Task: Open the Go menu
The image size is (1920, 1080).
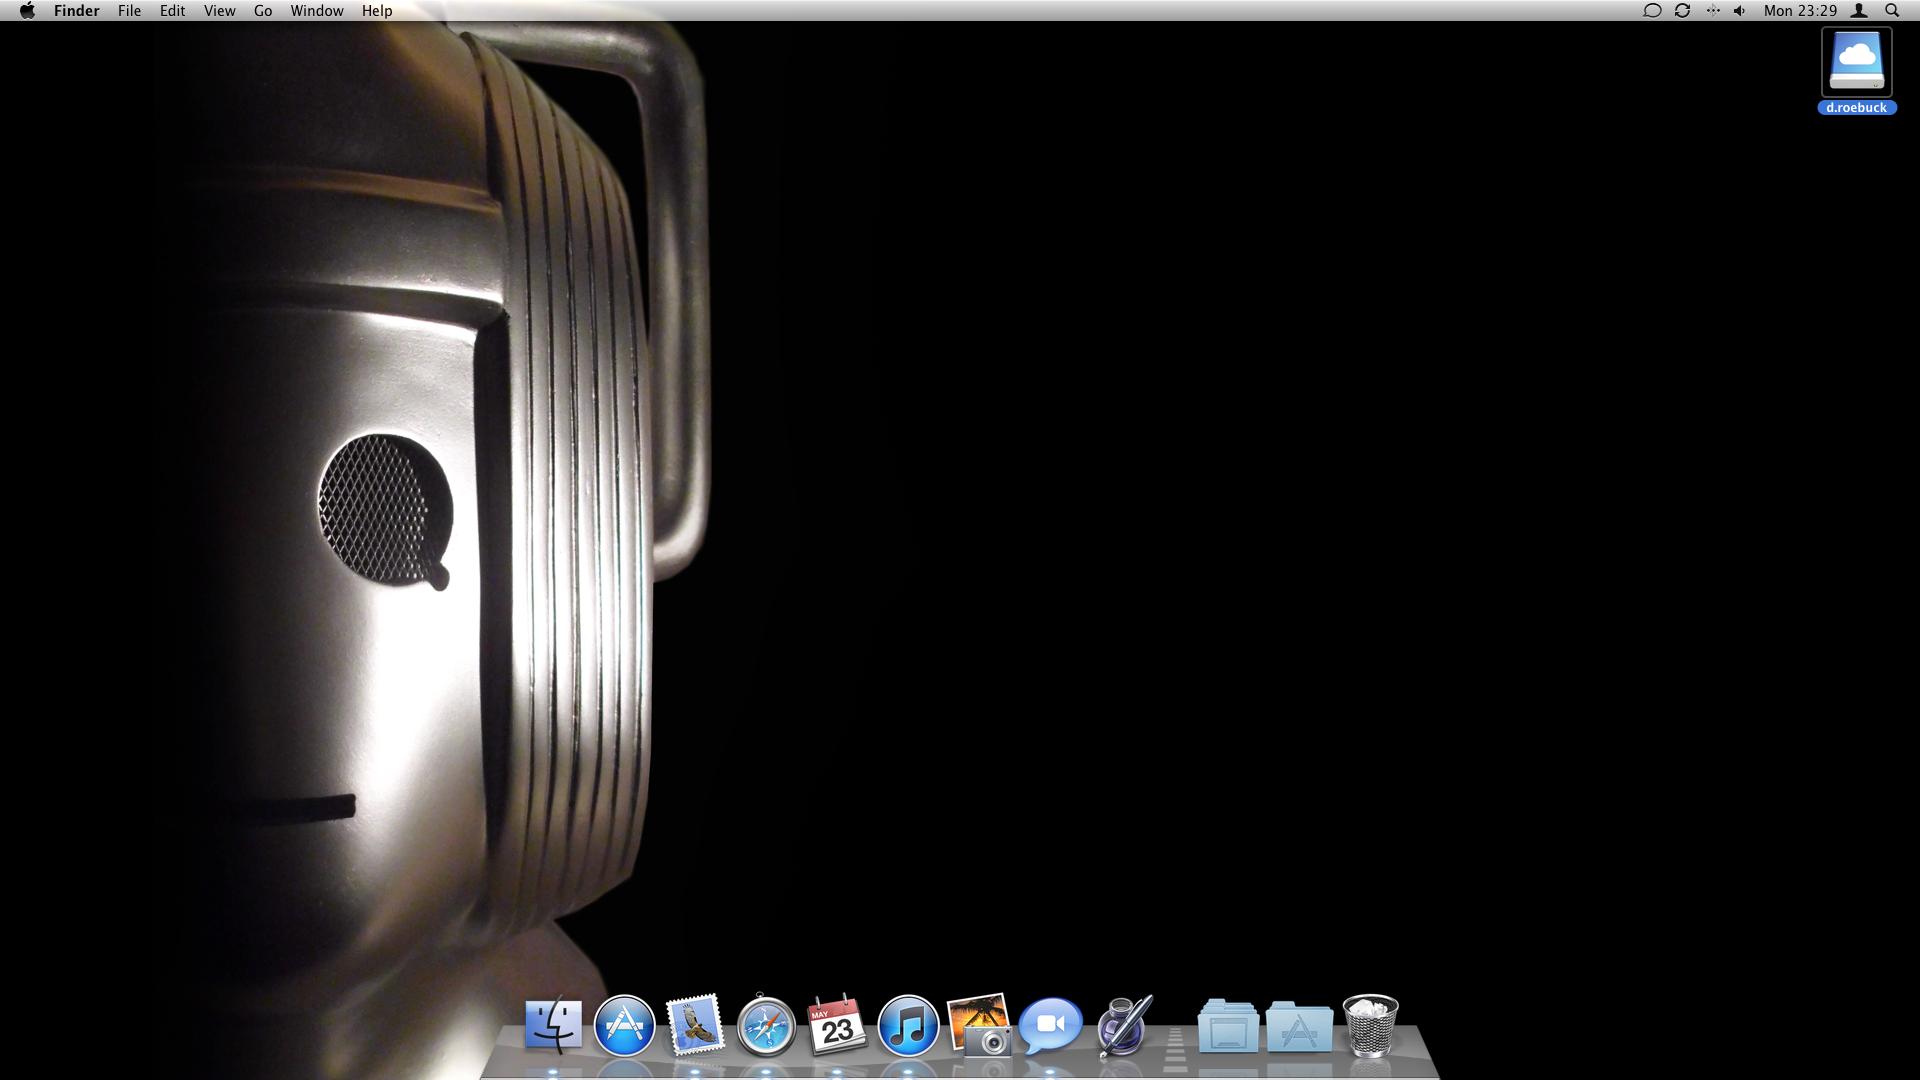Action: tap(263, 11)
